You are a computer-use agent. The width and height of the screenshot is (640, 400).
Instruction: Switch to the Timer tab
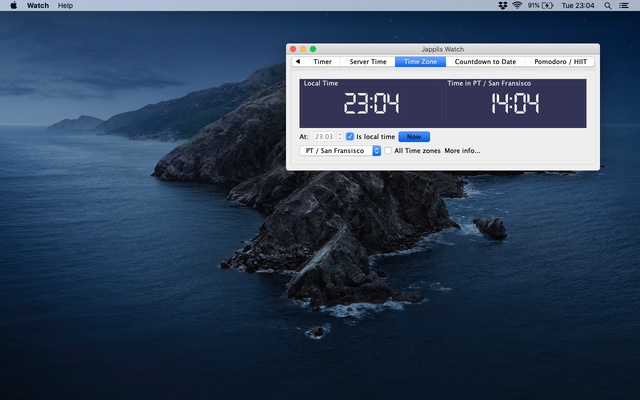point(322,62)
